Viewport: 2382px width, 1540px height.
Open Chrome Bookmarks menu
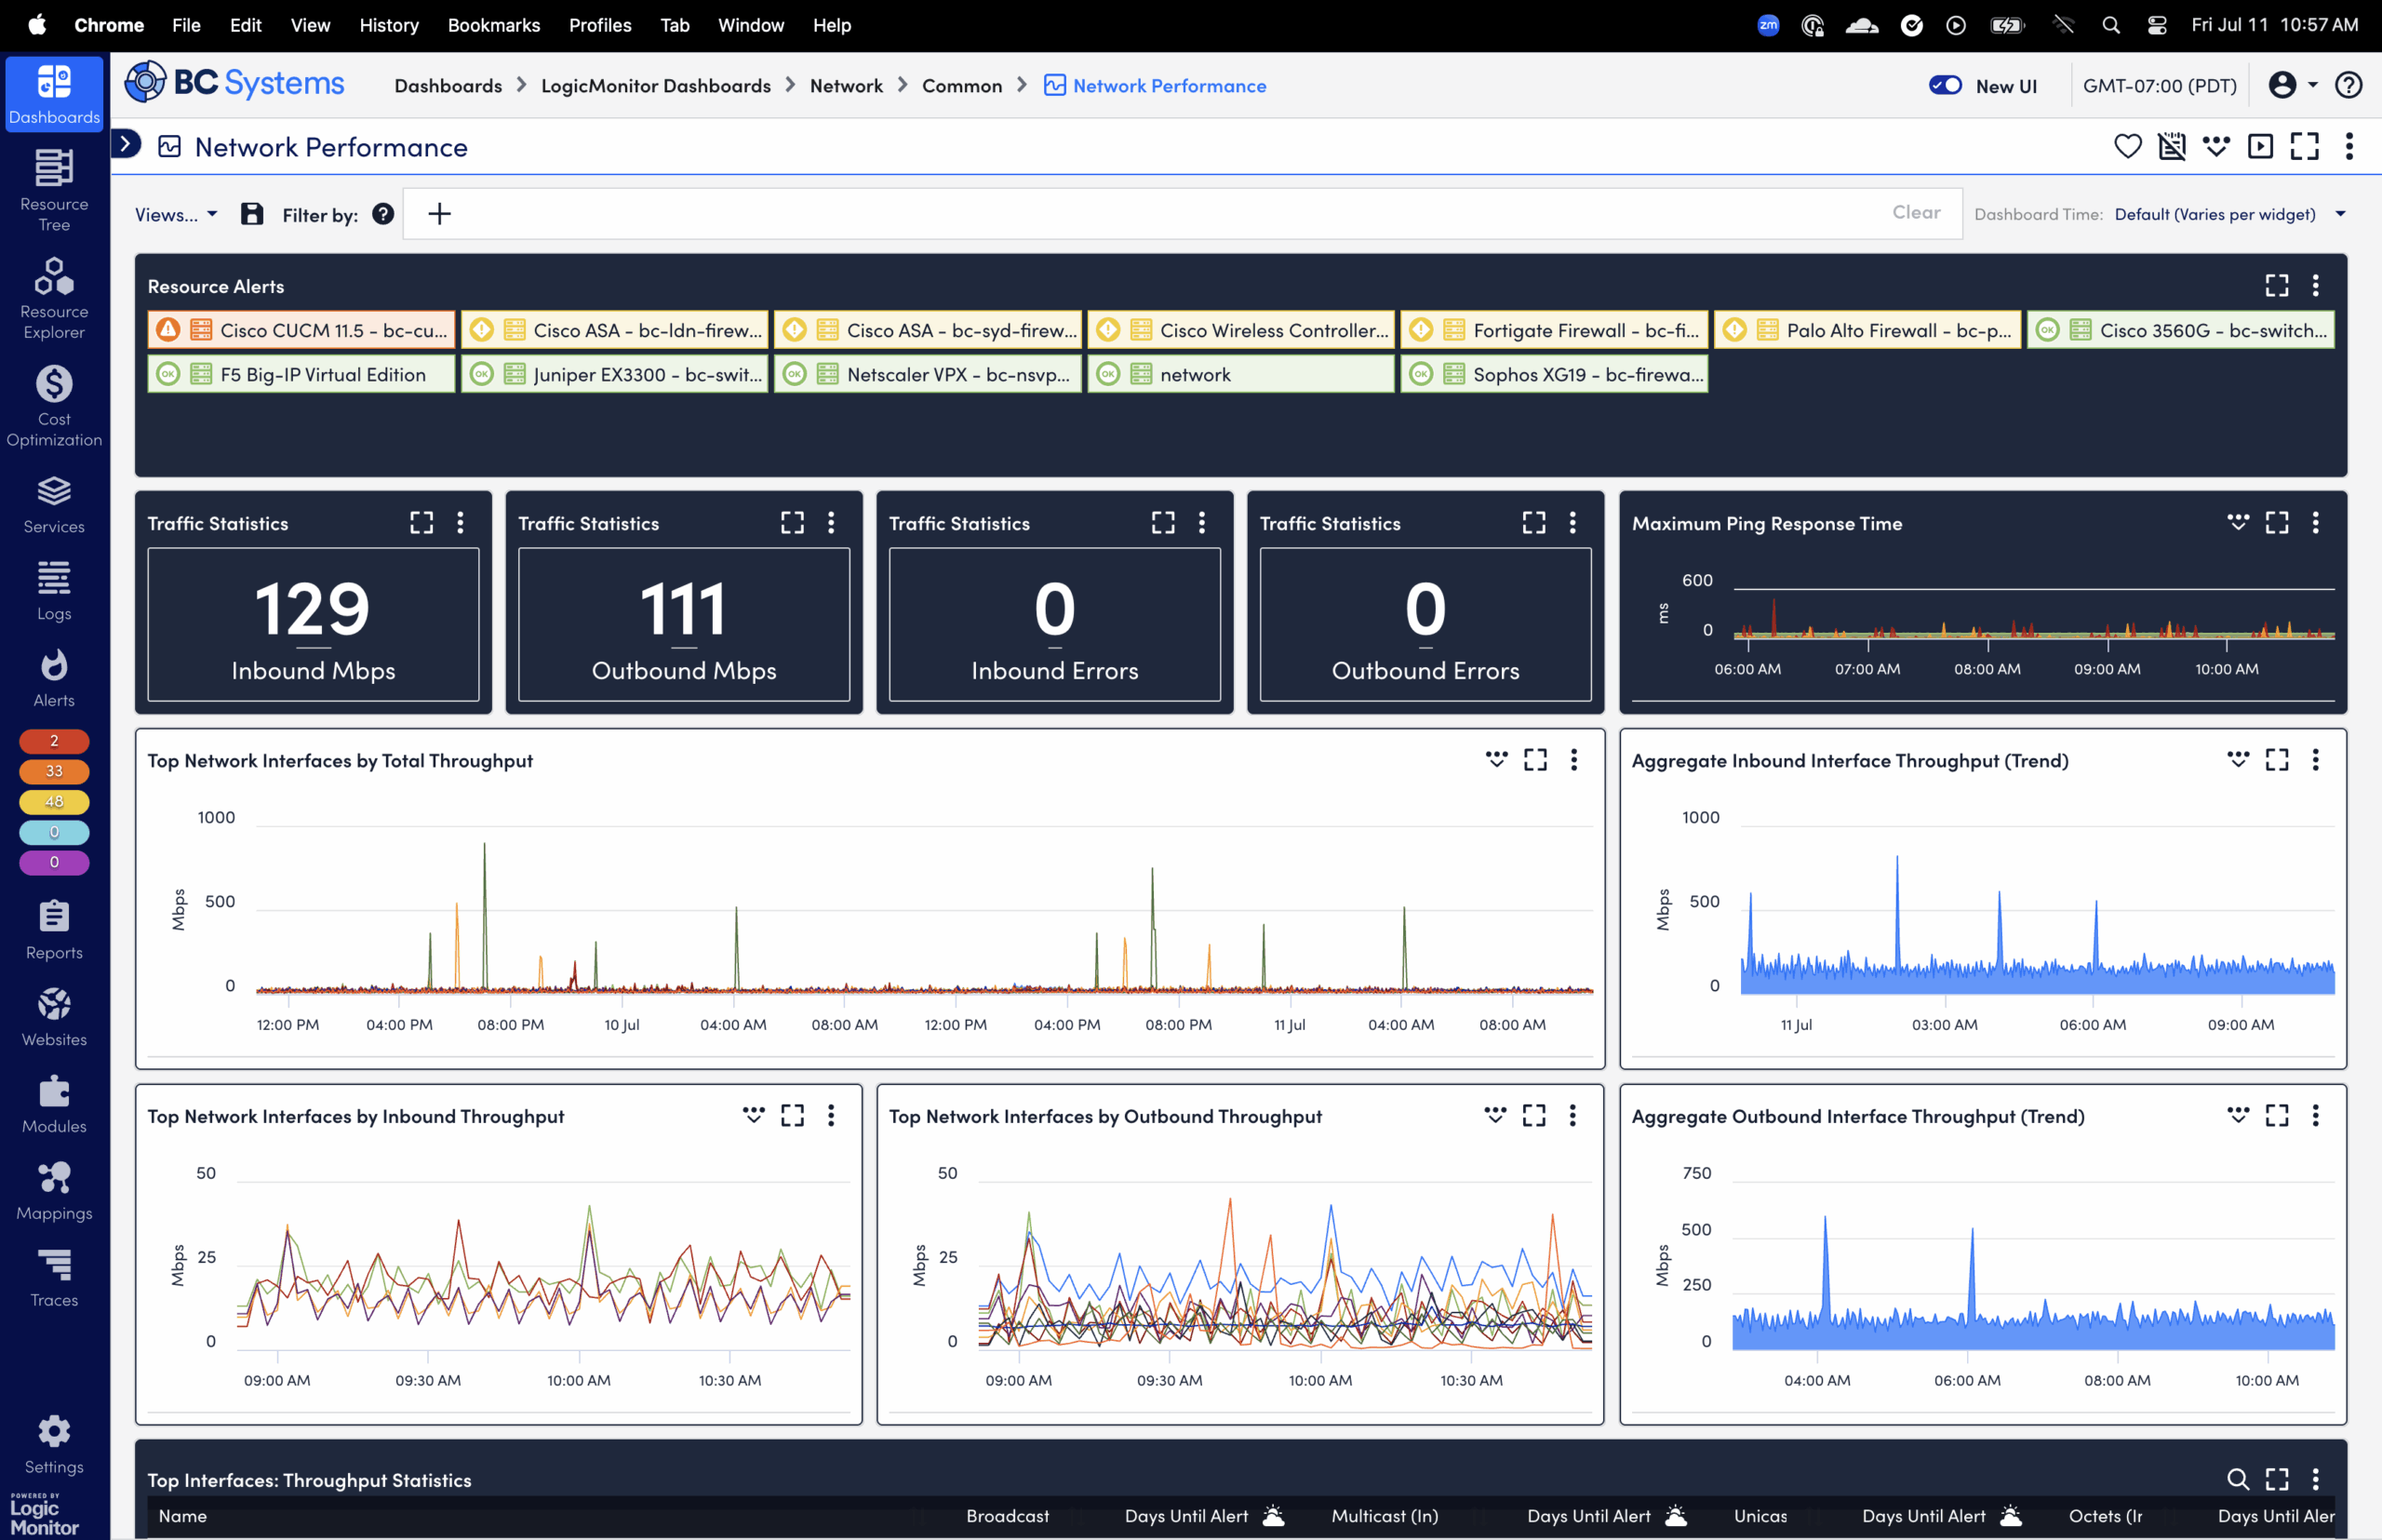coord(494,25)
